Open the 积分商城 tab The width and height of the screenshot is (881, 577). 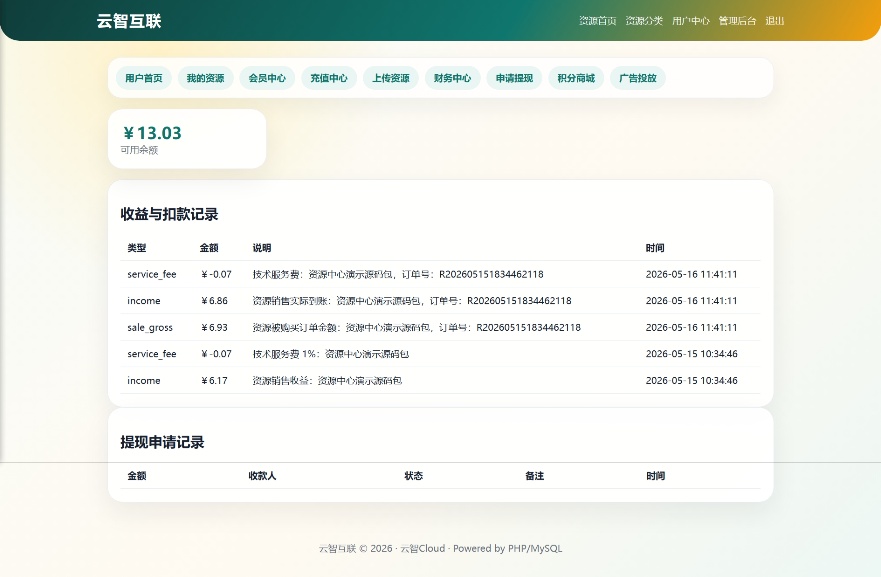tap(576, 78)
